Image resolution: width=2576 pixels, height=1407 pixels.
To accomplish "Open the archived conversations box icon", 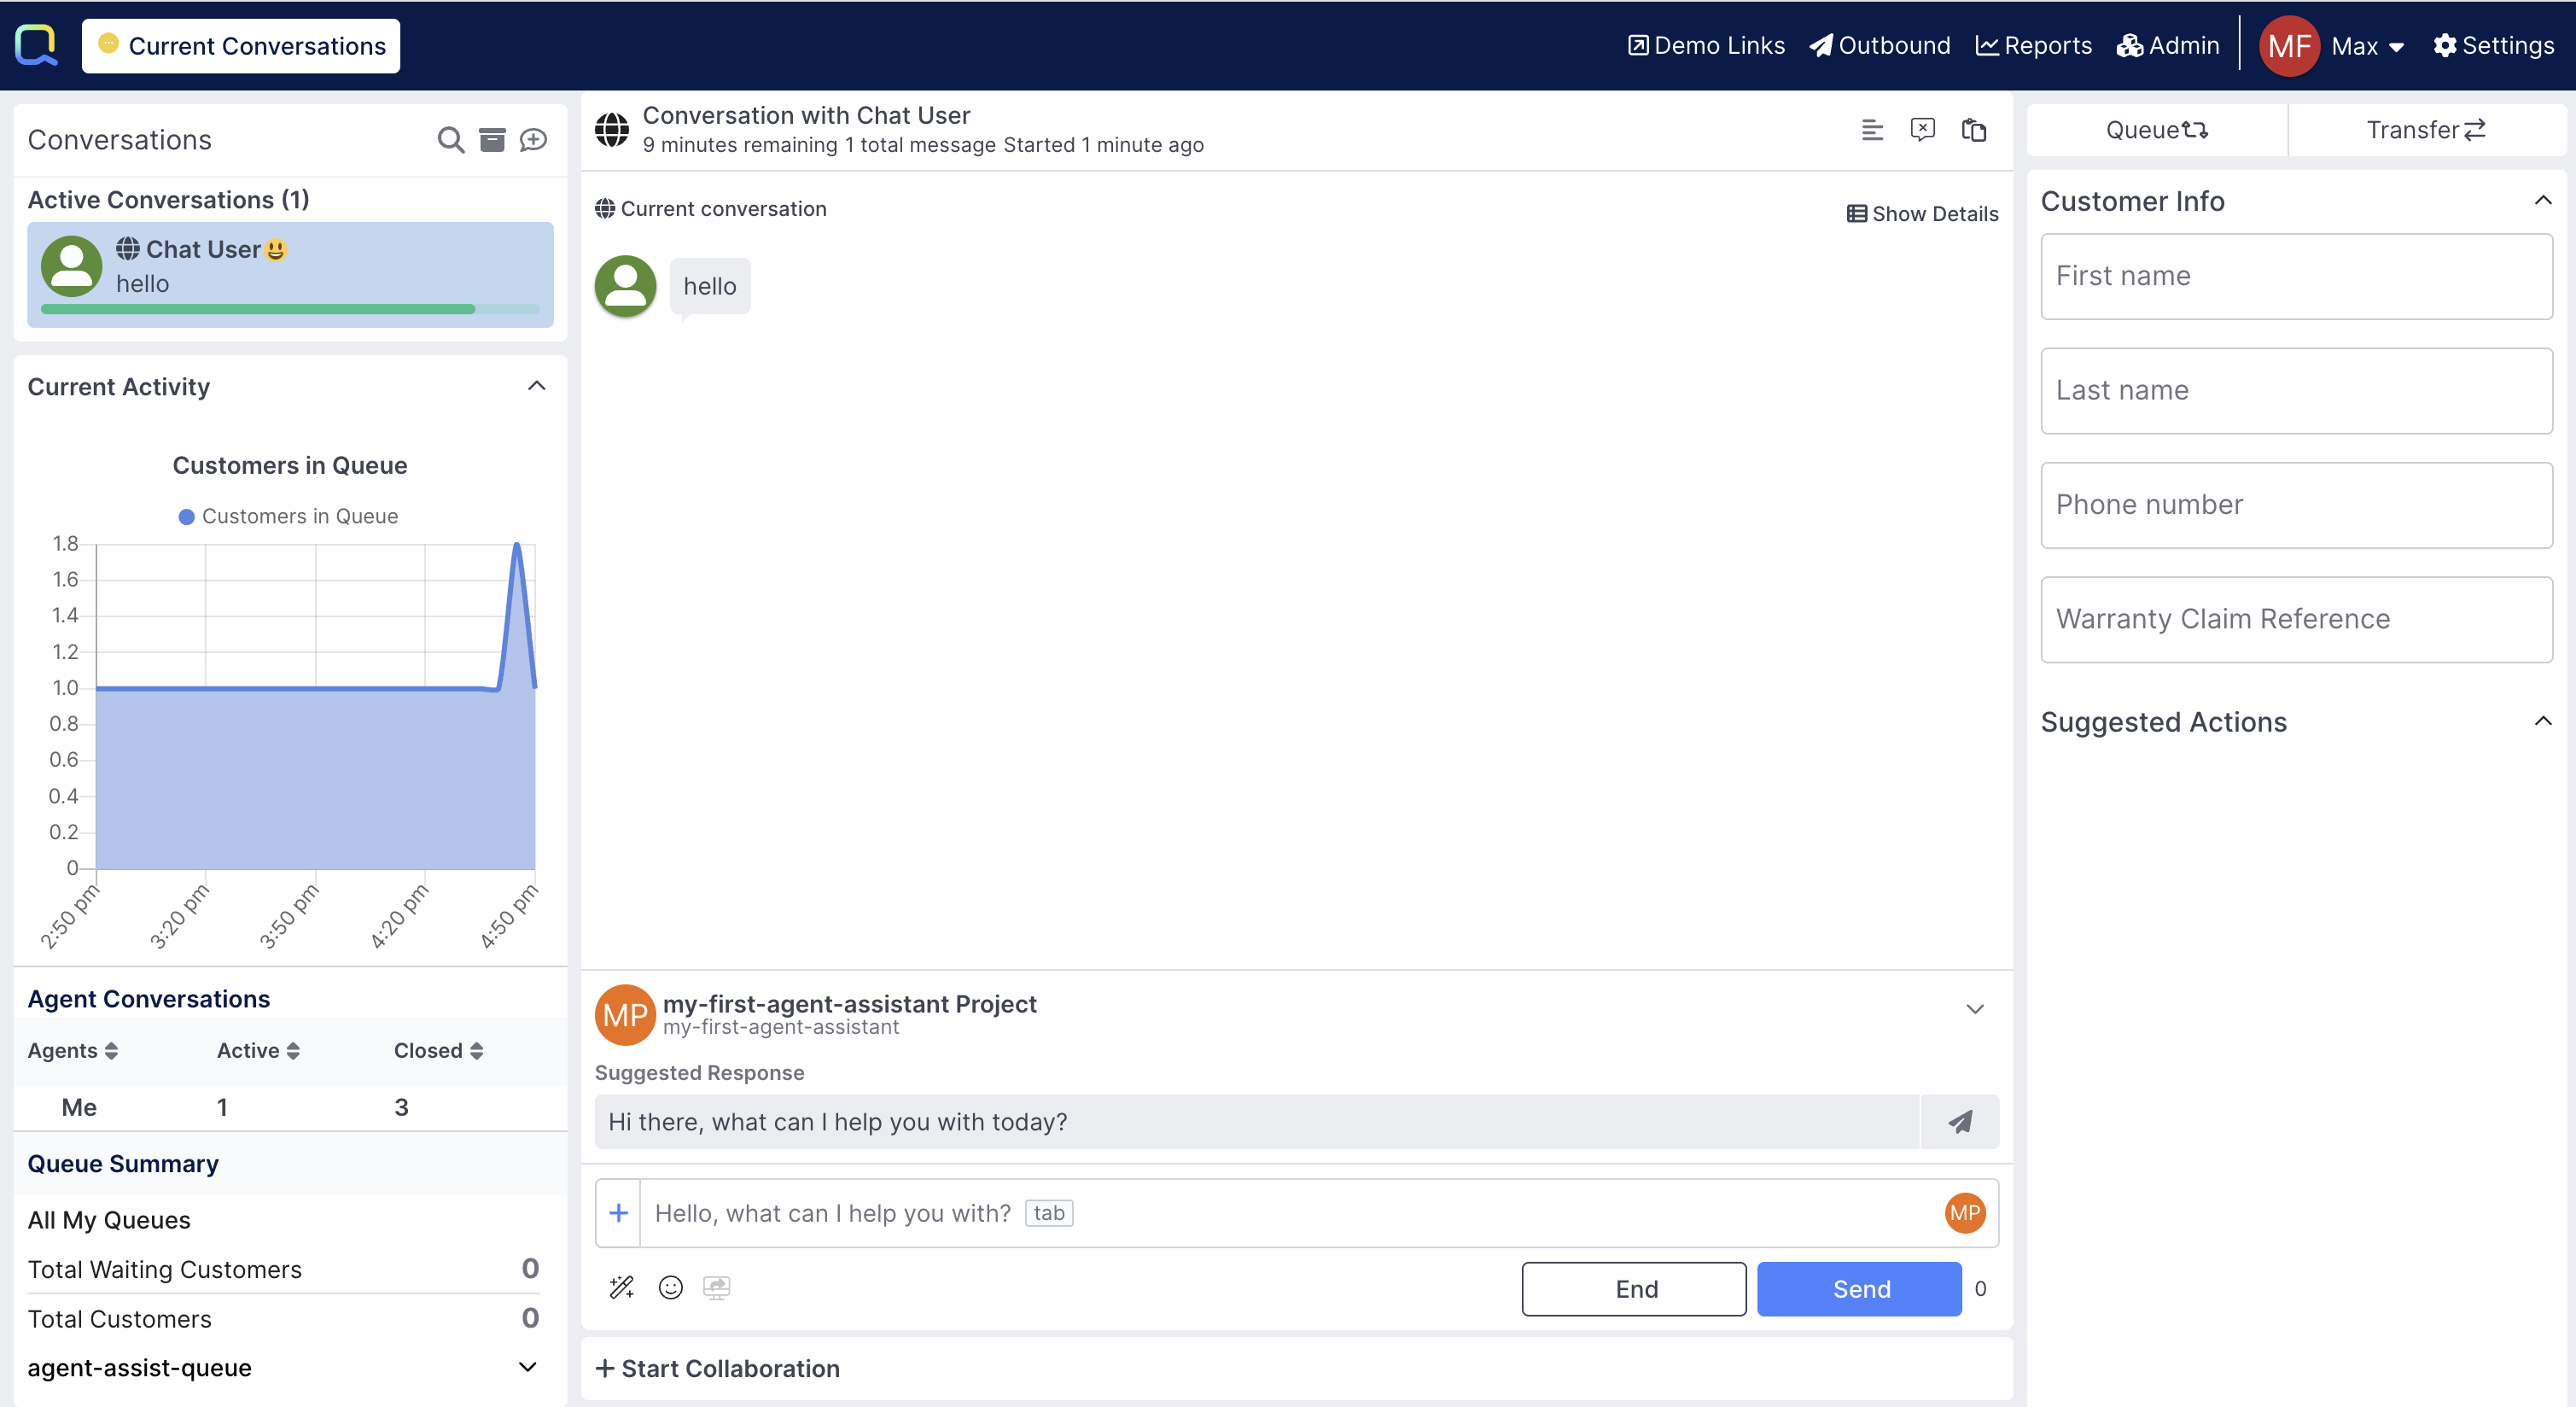I will (x=492, y=140).
